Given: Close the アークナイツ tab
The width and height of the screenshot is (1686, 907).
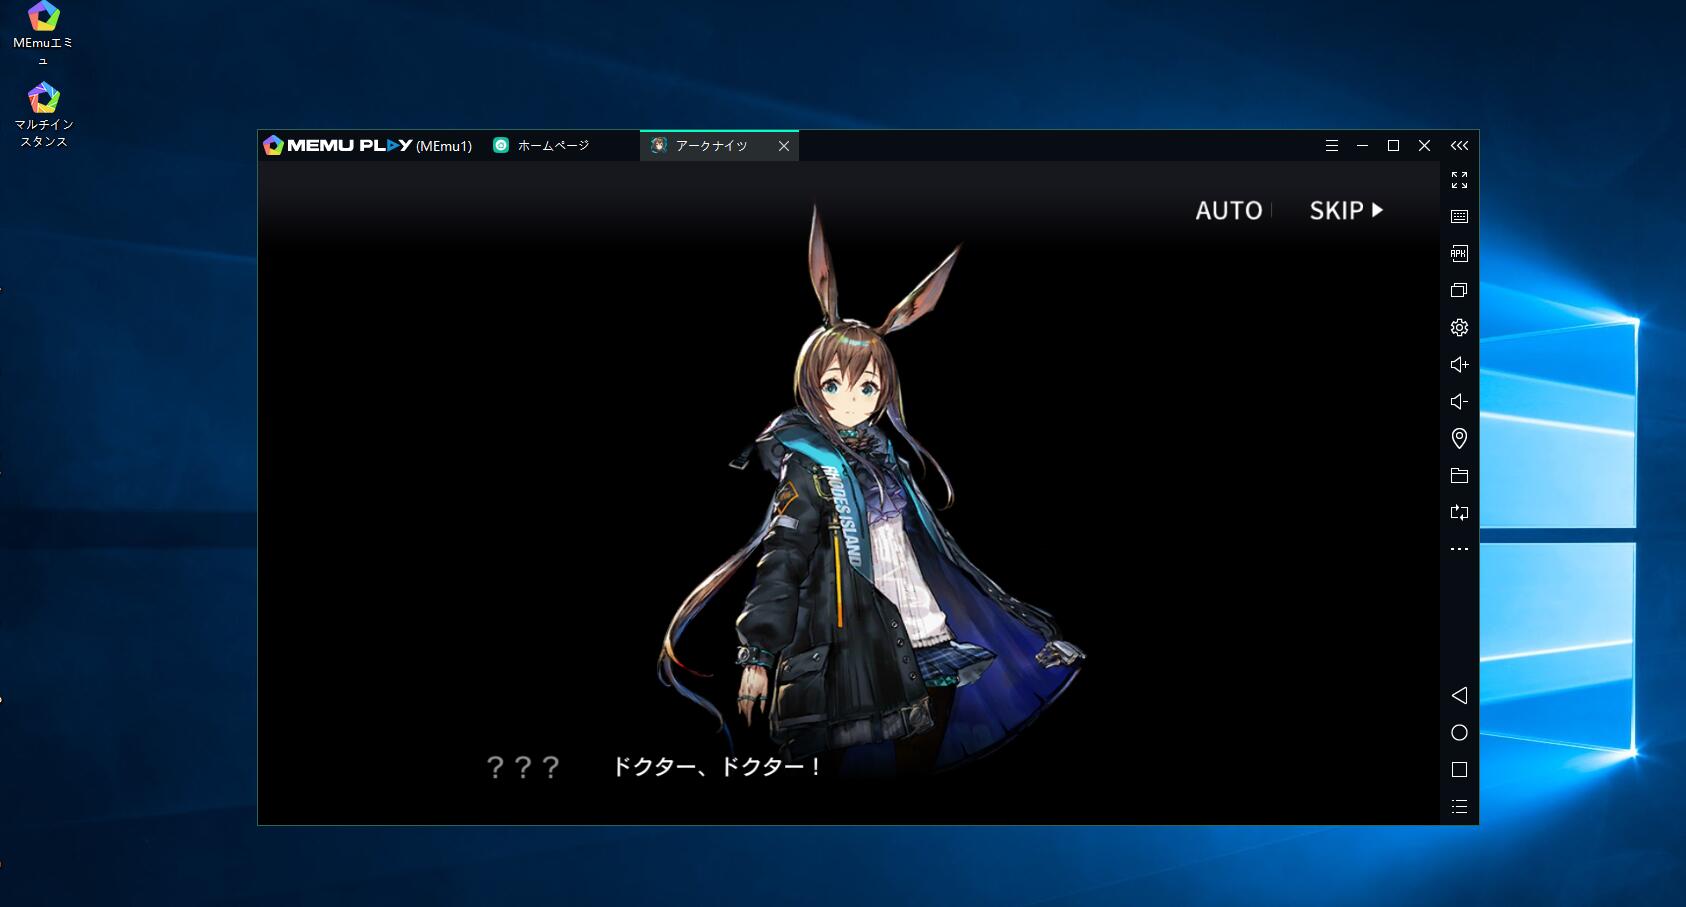Looking at the screenshot, I should click(x=784, y=146).
